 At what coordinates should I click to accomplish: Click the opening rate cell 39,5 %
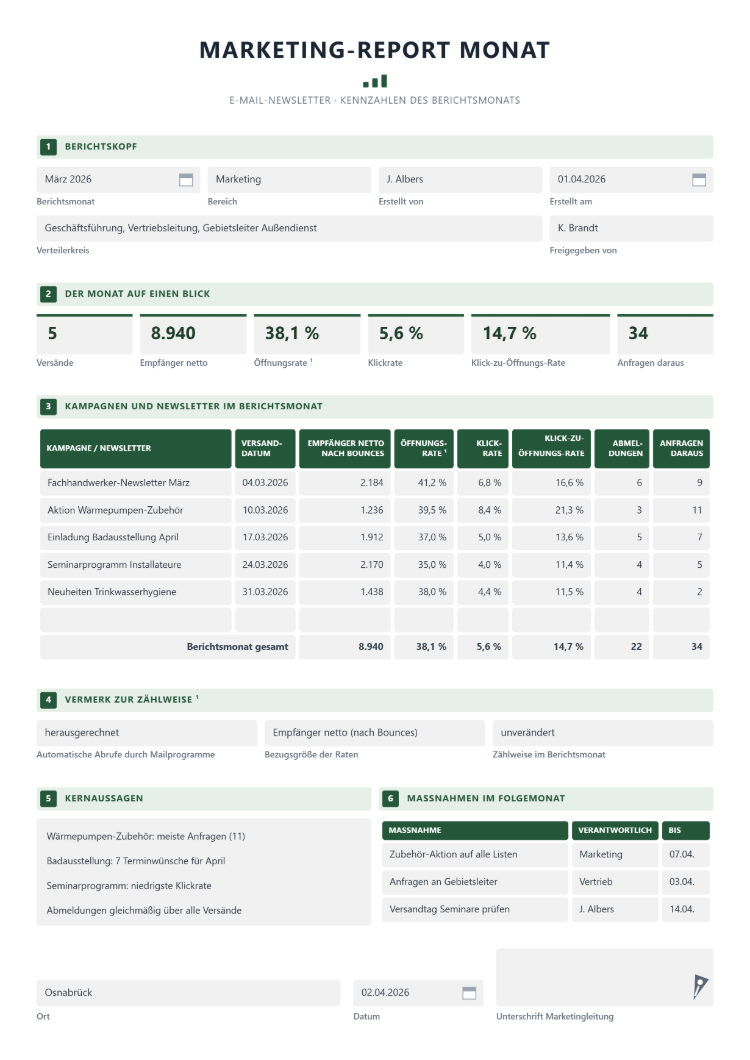tap(424, 510)
